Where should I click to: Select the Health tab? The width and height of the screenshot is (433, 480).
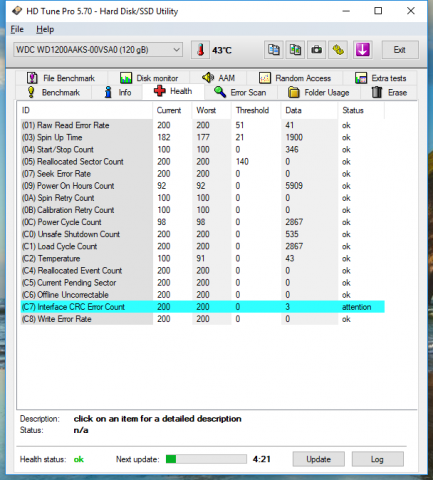tap(173, 91)
